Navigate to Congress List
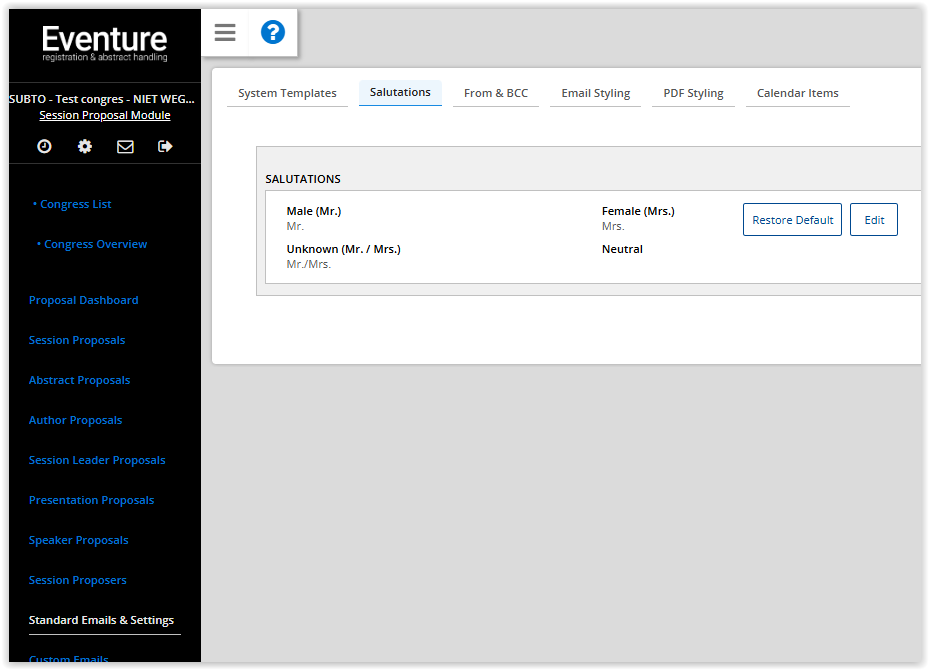The width and height of the screenshot is (929, 670). click(x=76, y=204)
